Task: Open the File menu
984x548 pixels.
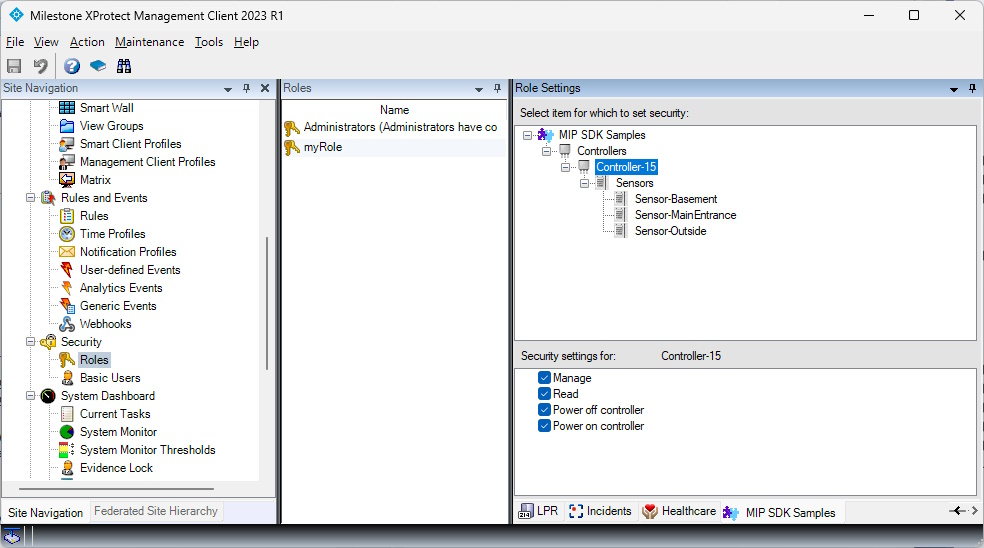Action: (x=15, y=42)
